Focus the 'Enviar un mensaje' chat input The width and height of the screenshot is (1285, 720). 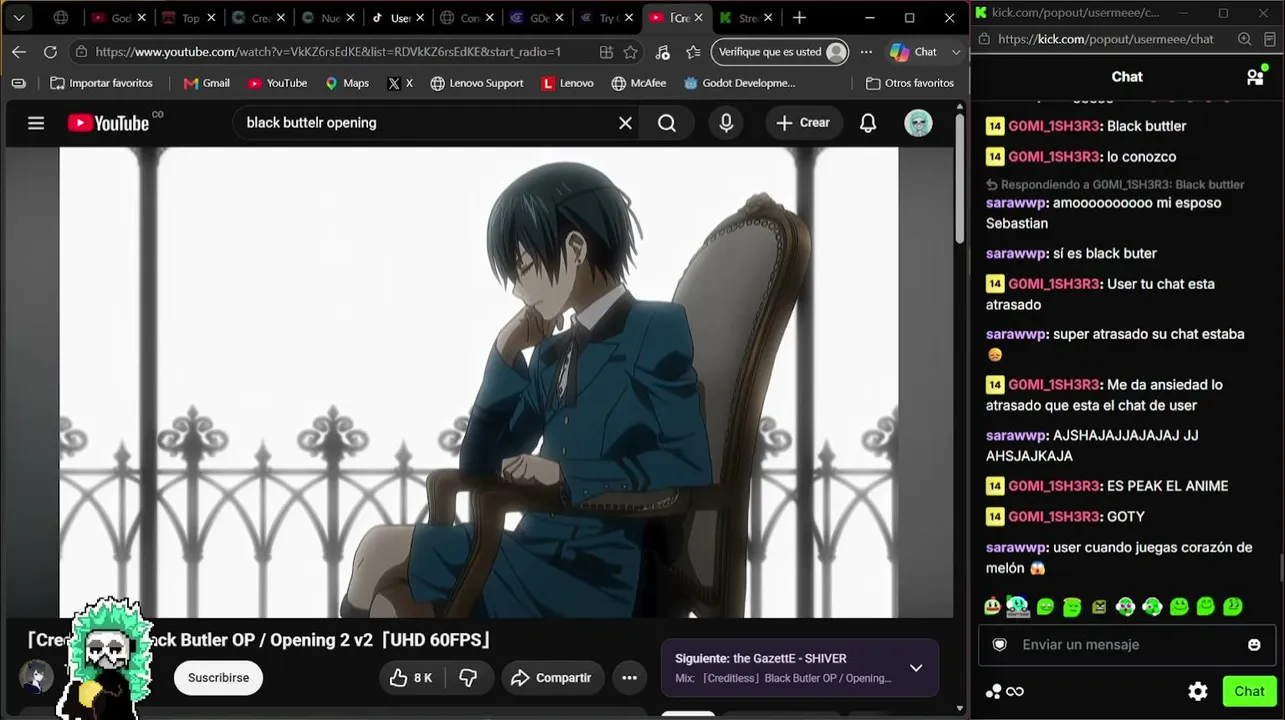coord(1126,645)
